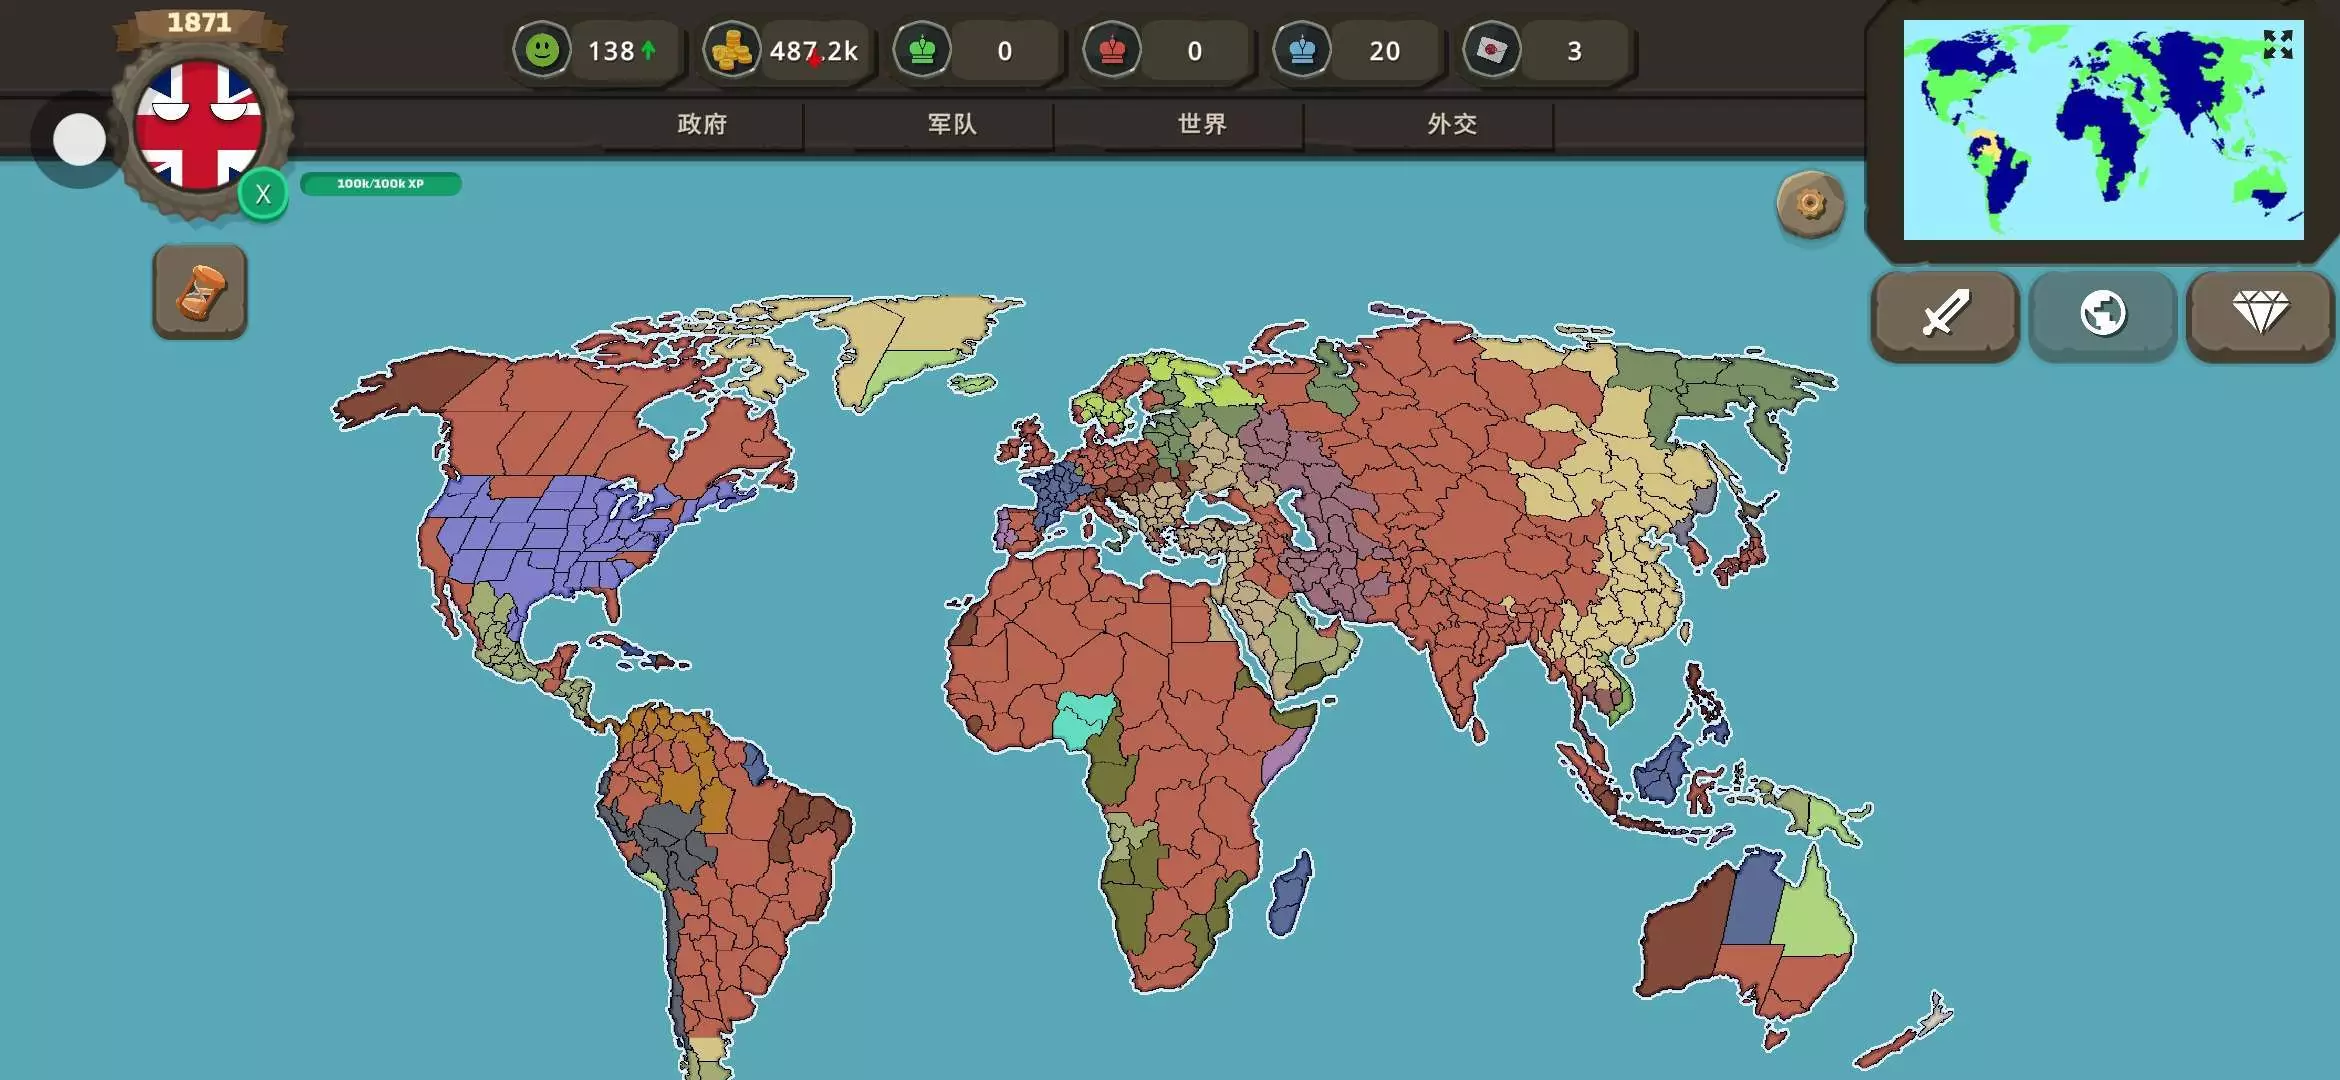This screenshot has height=1080, width=2340.
Task: Click the white circle joystick toggle
Action: 79,140
